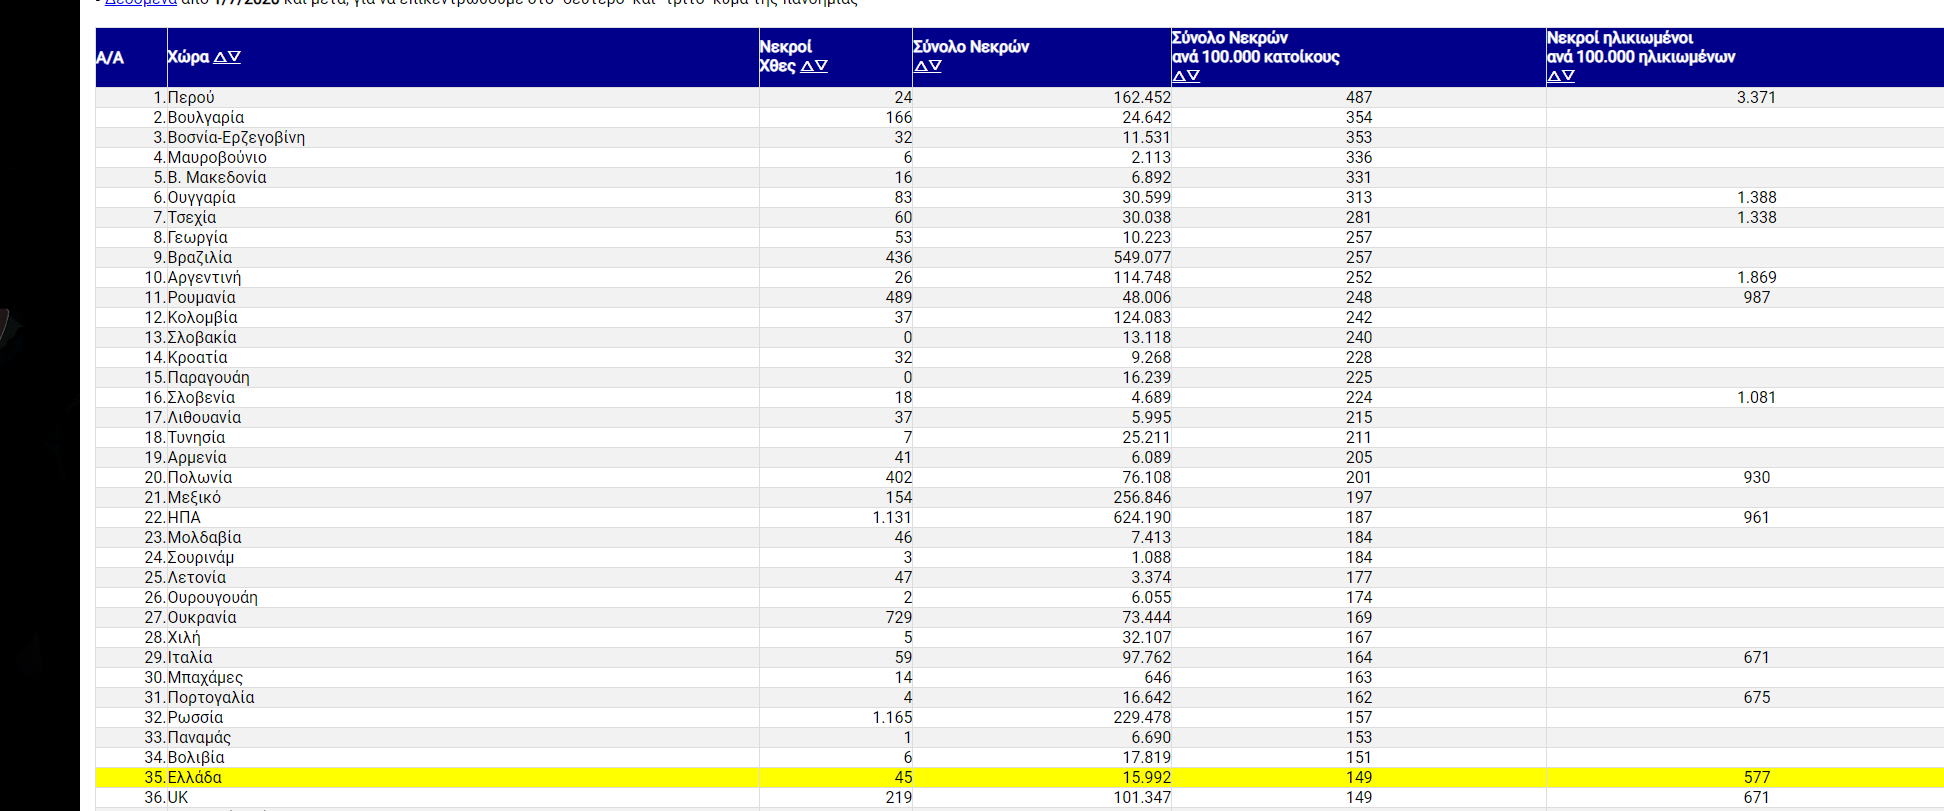Sort Χώρα column ascending with up triangle
1944x811 pixels.
[220, 57]
